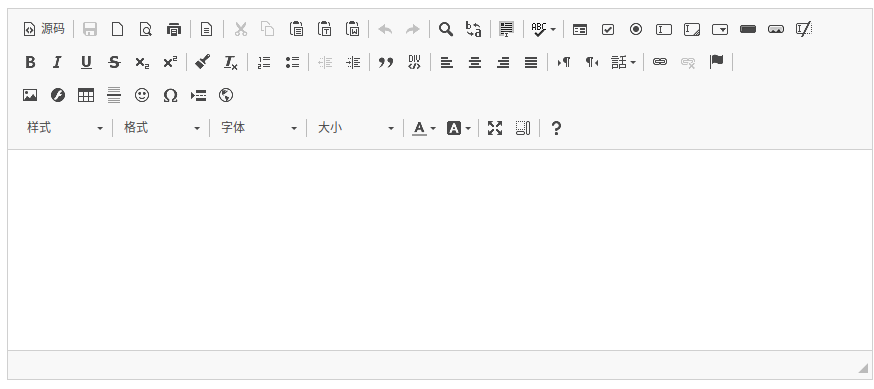Toggle strikethrough formatting
The image size is (874, 389).
[114, 62]
